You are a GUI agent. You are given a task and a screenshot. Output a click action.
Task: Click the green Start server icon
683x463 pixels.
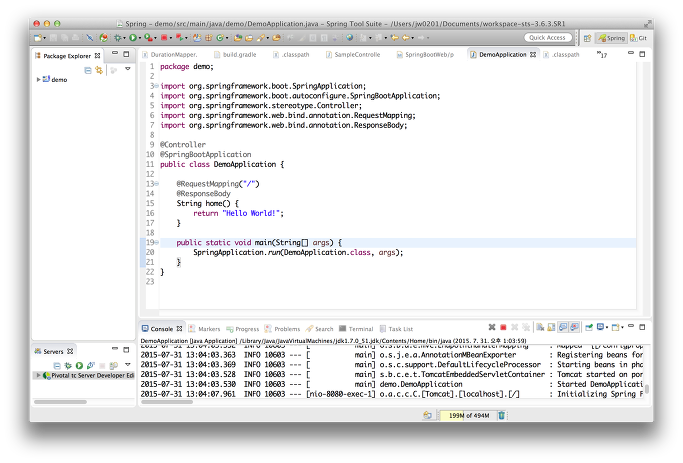(x=79, y=365)
